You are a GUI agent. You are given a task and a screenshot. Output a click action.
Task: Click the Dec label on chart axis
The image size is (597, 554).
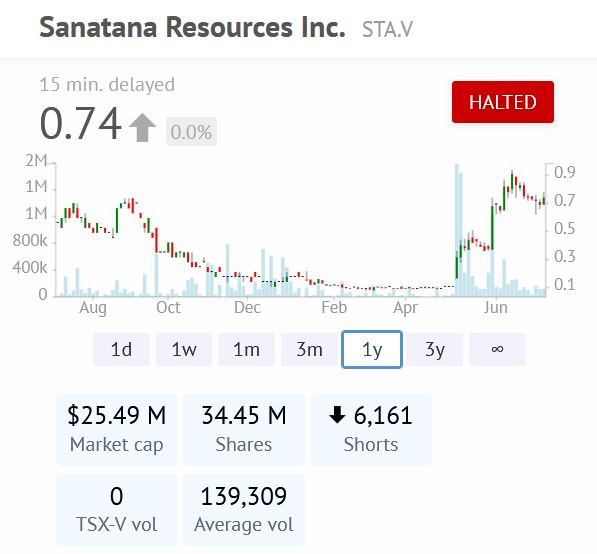click(x=247, y=307)
